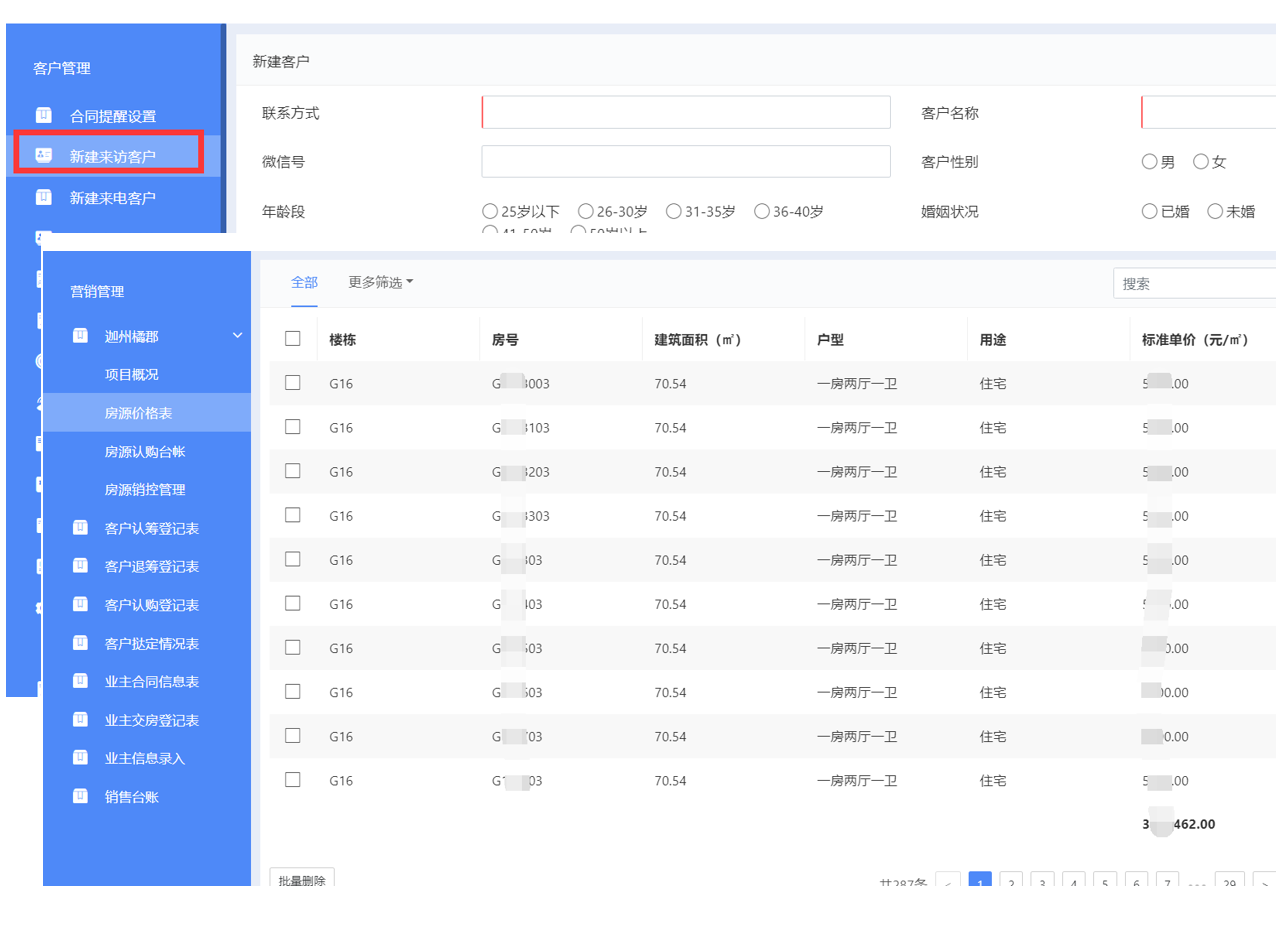Image resolution: width=1276 pixels, height=928 pixels.
Task: Choose the 已婚 marital status option
Action: 1149,211
